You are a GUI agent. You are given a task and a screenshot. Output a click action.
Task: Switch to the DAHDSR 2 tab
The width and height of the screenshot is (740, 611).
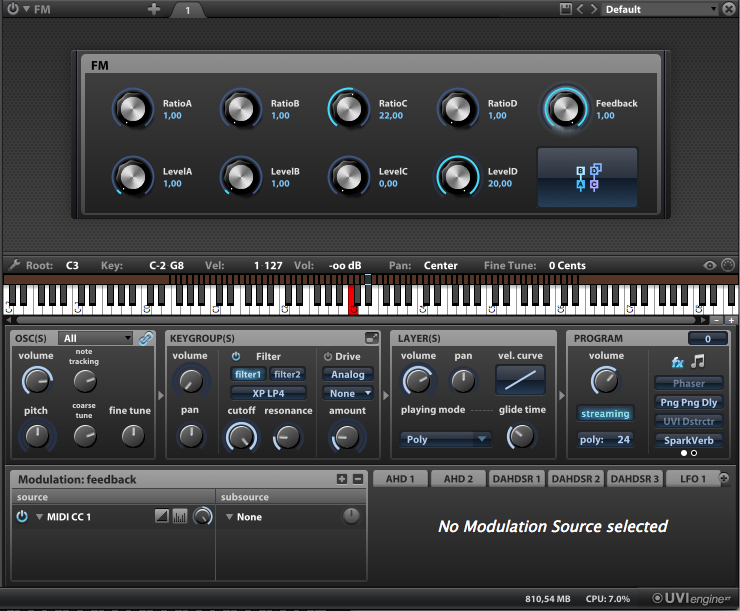576,479
